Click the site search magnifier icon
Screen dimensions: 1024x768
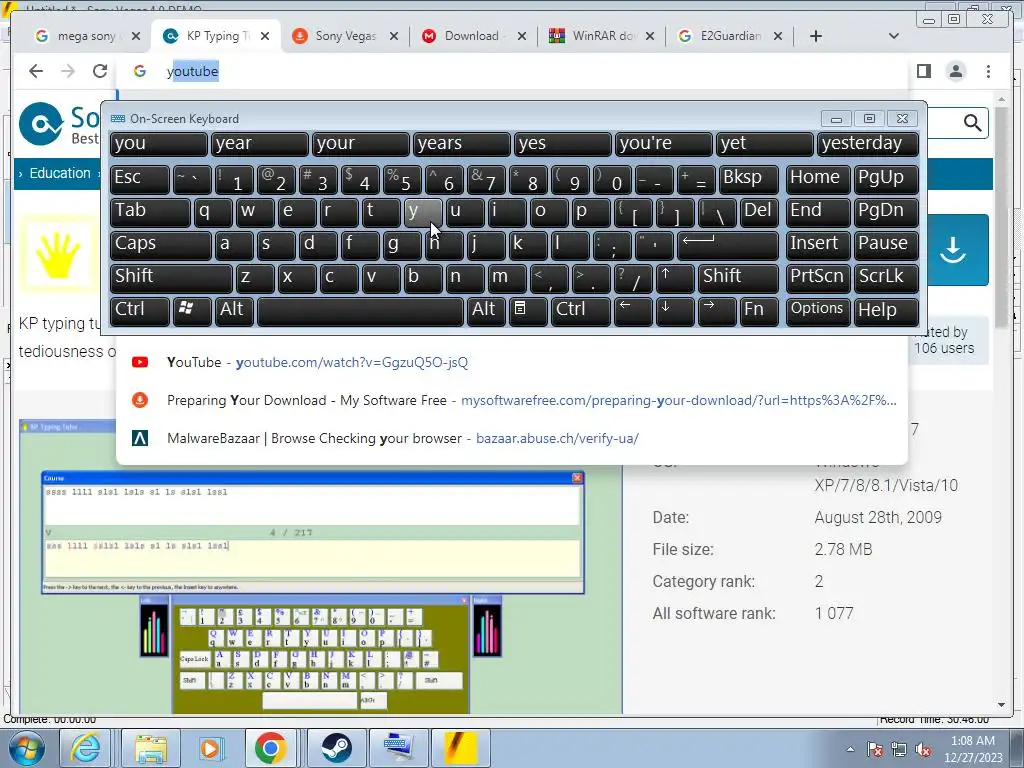[x=972, y=123]
